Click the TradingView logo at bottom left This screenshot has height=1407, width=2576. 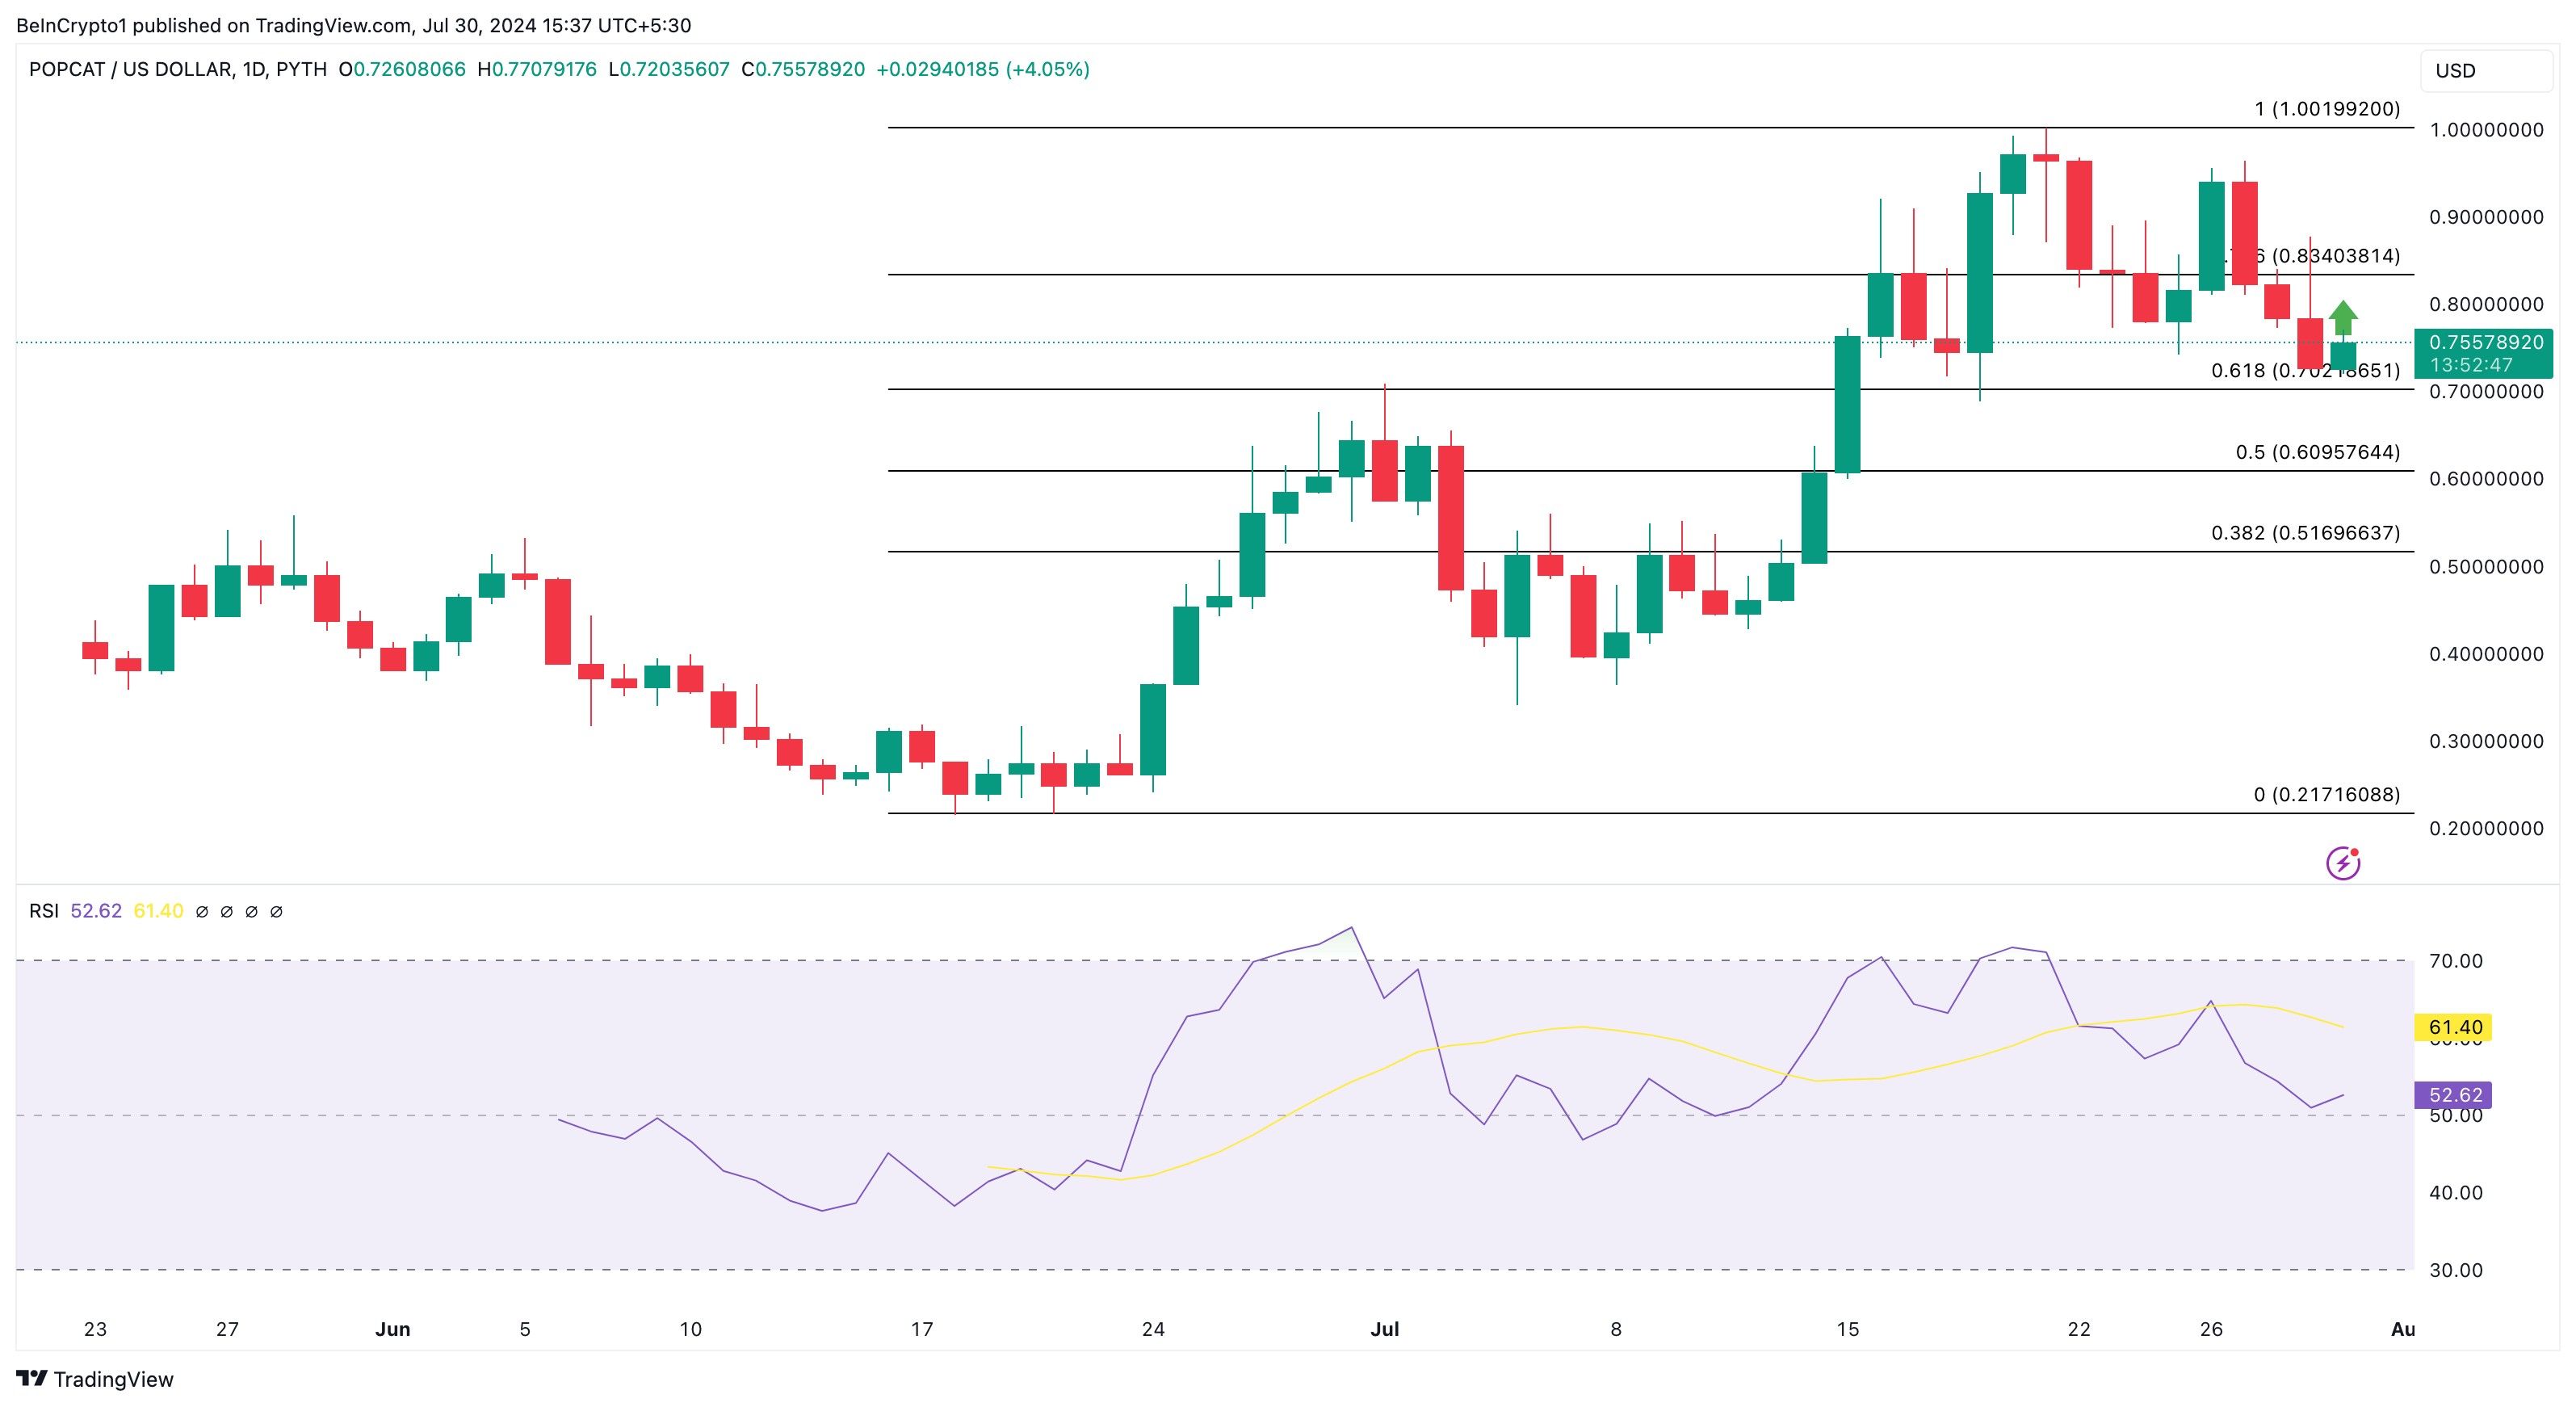coord(95,1379)
